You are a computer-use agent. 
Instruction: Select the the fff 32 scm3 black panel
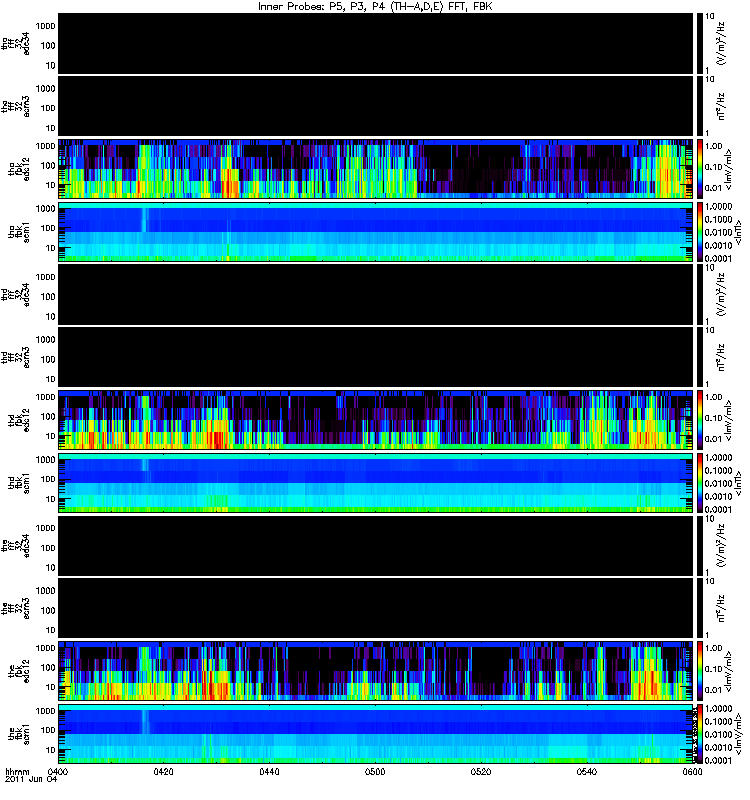[376, 609]
